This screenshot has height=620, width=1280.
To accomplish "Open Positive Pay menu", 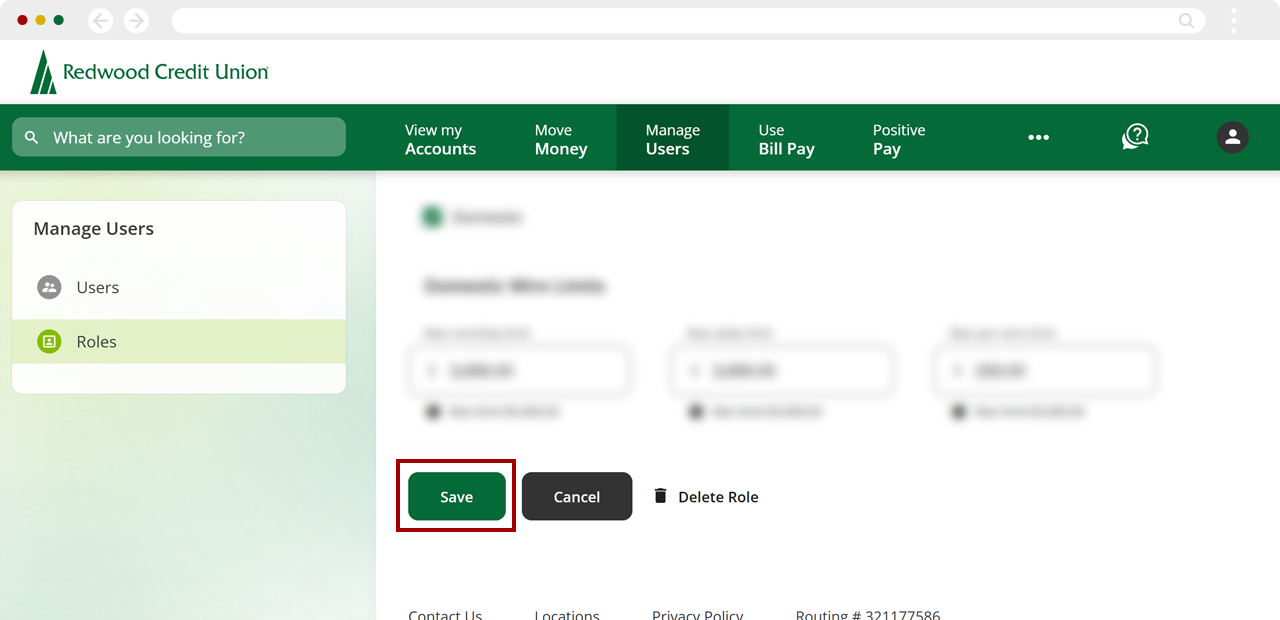I will pyautogui.click(x=899, y=139).
